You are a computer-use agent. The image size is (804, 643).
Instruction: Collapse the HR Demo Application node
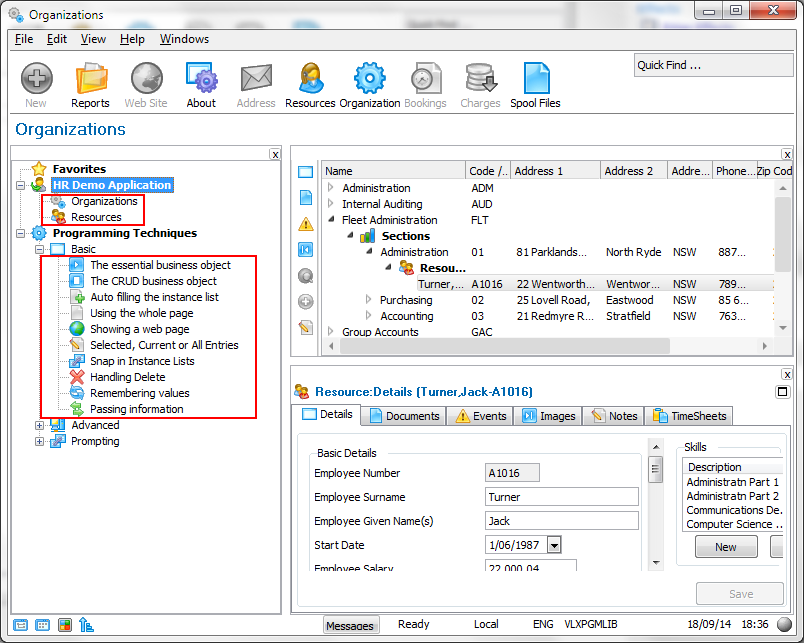pyautogui.click(x=21, y=185)
